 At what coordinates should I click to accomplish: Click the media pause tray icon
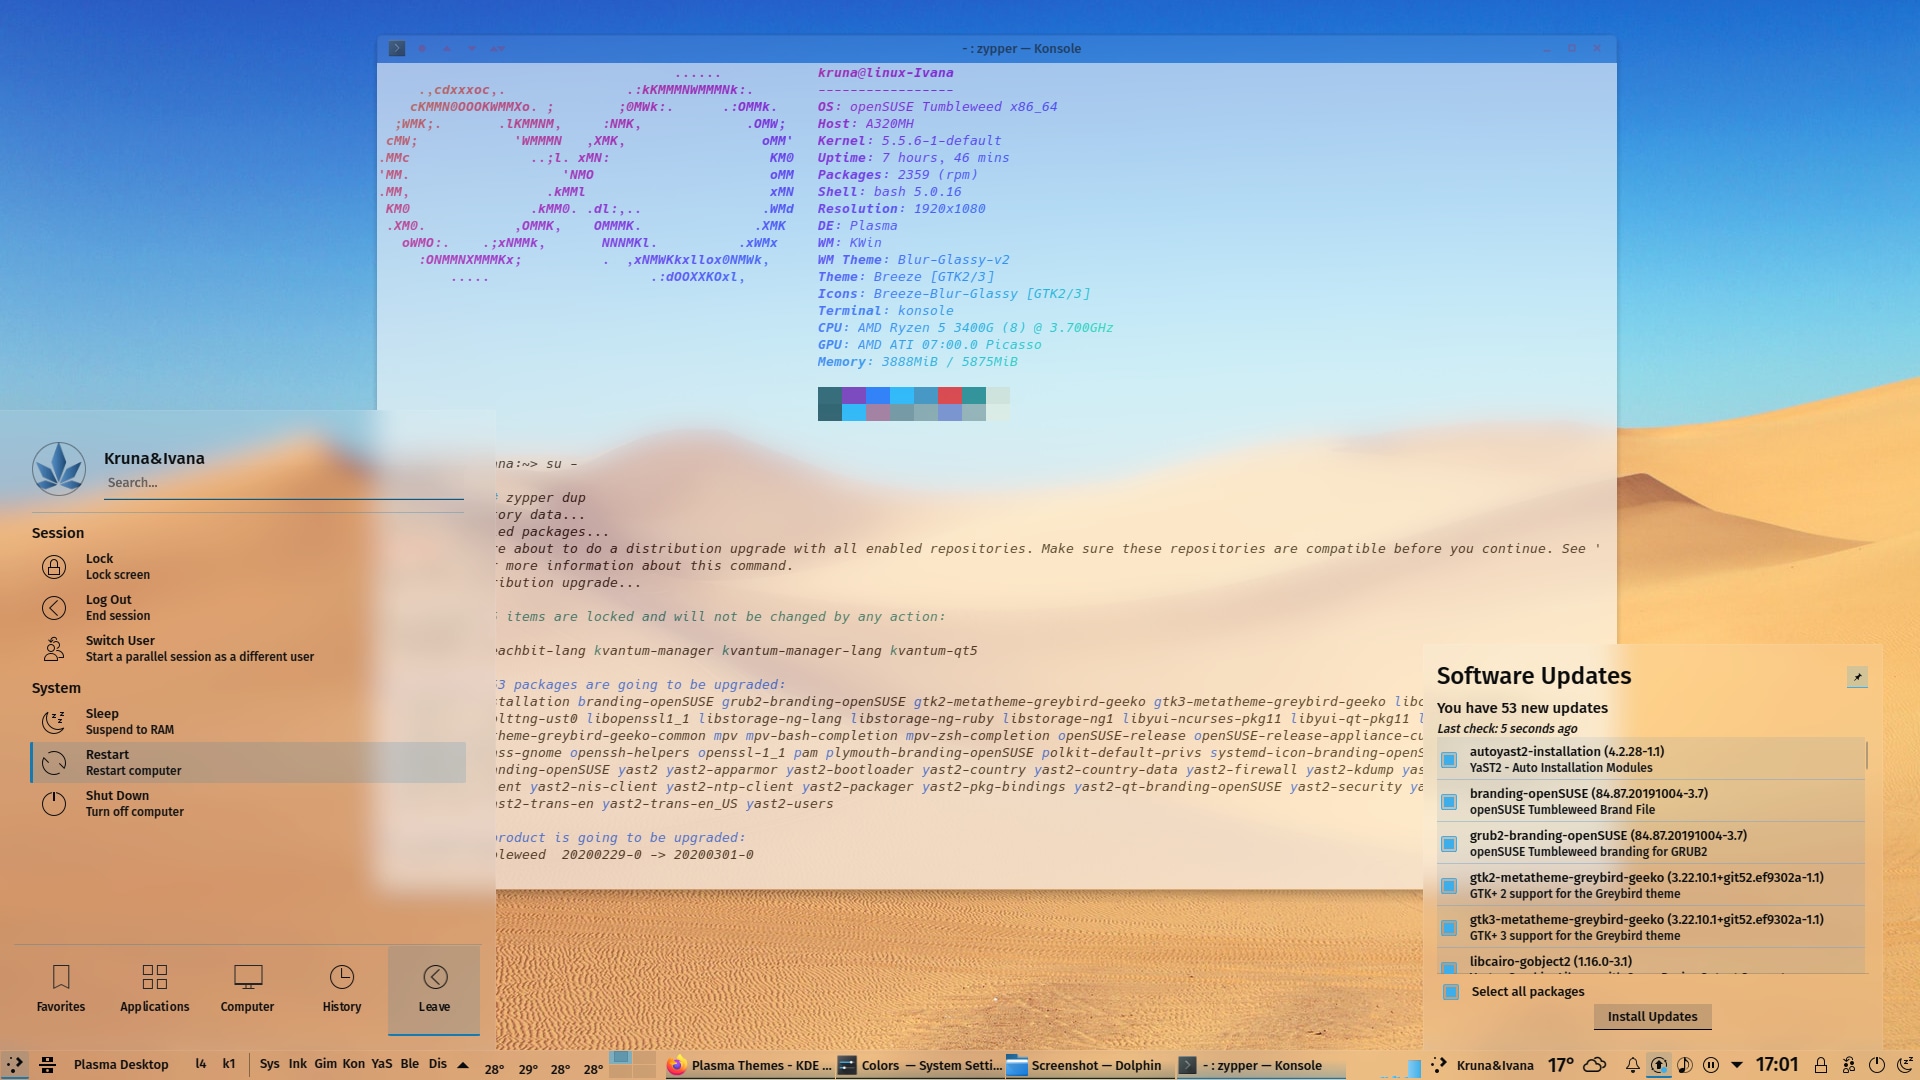coord(1711,1066)
